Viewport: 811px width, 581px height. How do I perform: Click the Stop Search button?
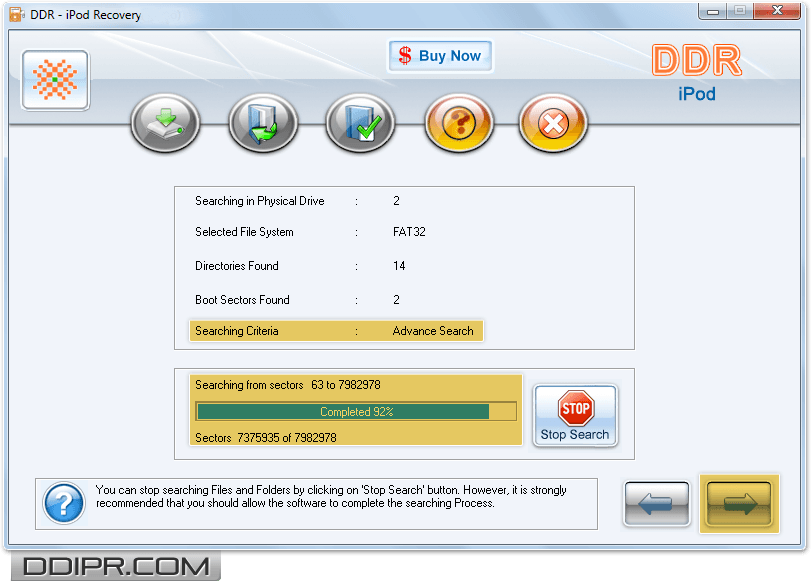click(575, 415)
